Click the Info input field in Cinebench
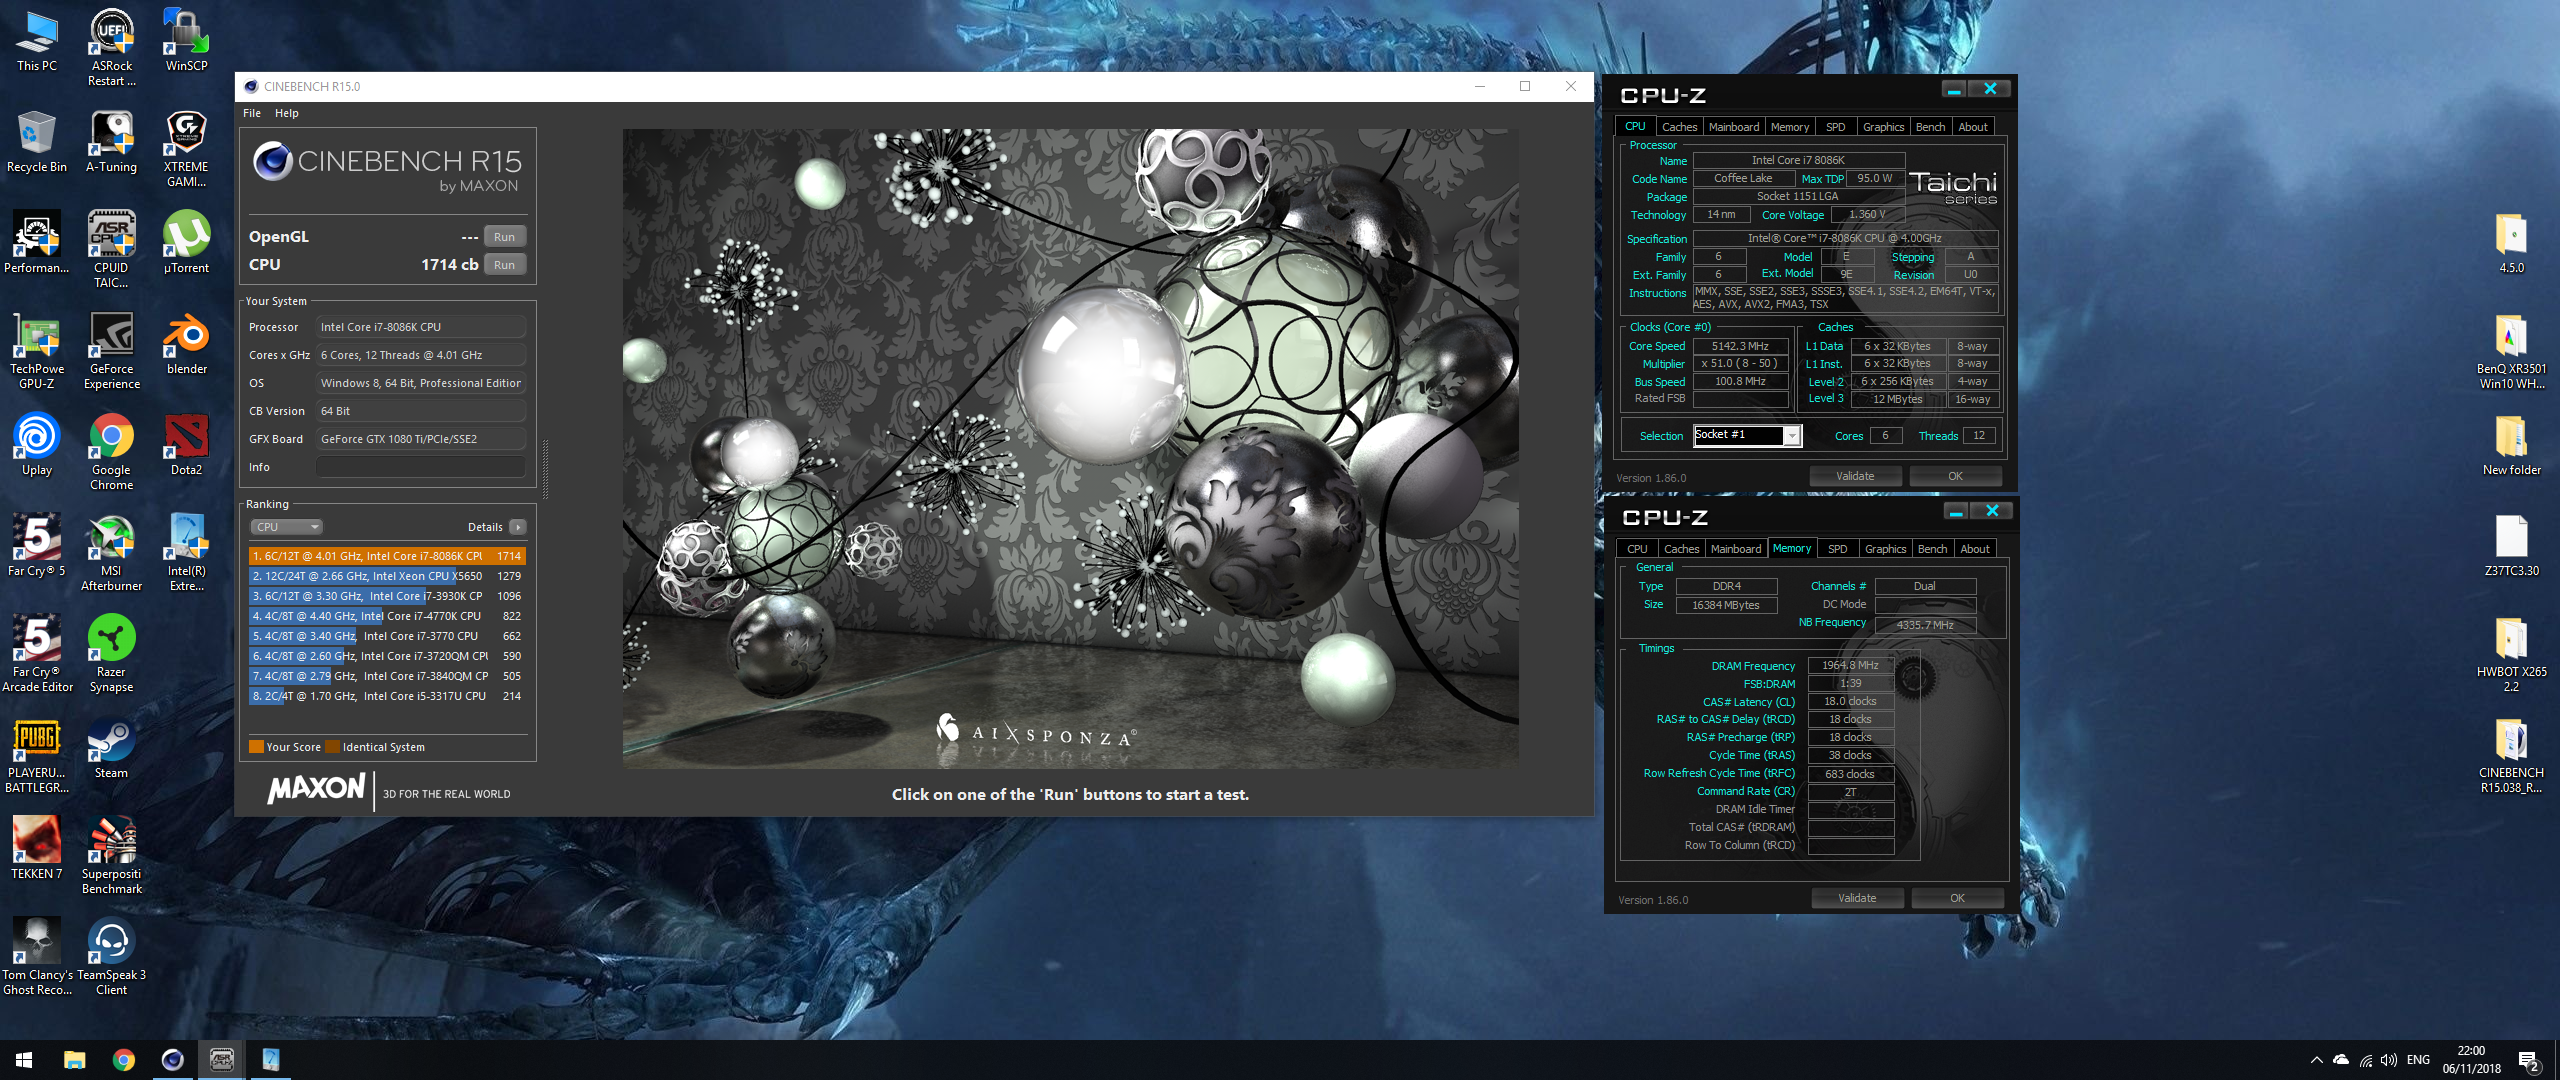The image size is (2560, 1080). click(x=421, y=467)
